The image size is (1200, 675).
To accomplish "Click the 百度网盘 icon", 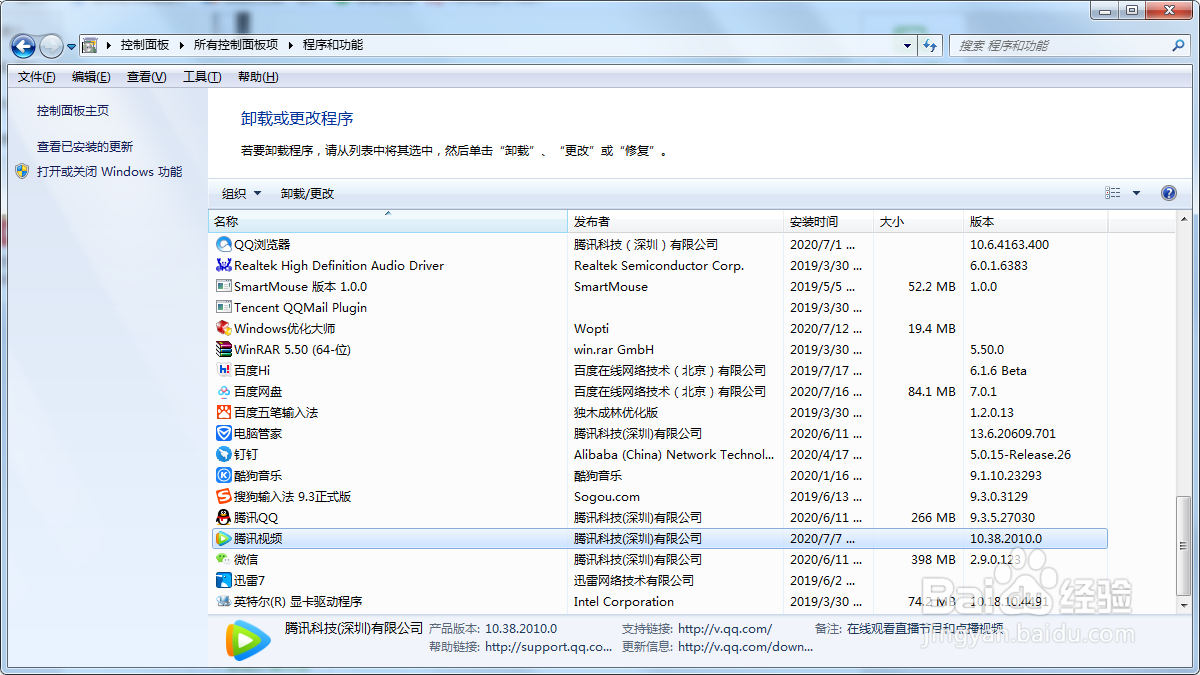I will click(x=224, y=391).
